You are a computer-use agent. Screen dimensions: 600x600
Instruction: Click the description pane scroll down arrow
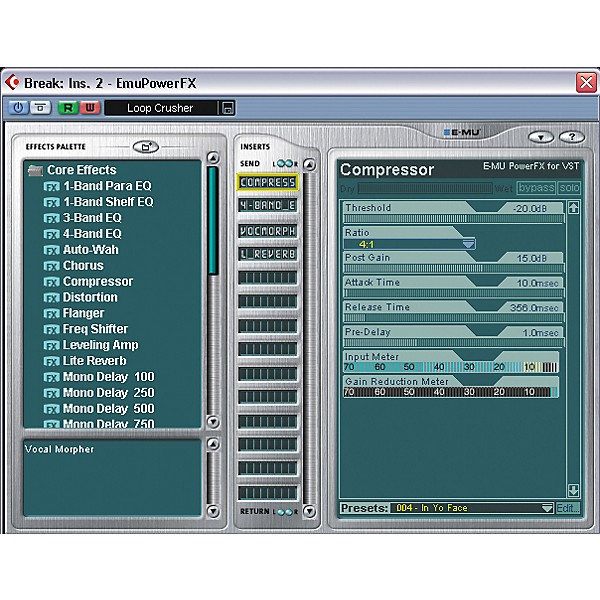click(213, 511)
